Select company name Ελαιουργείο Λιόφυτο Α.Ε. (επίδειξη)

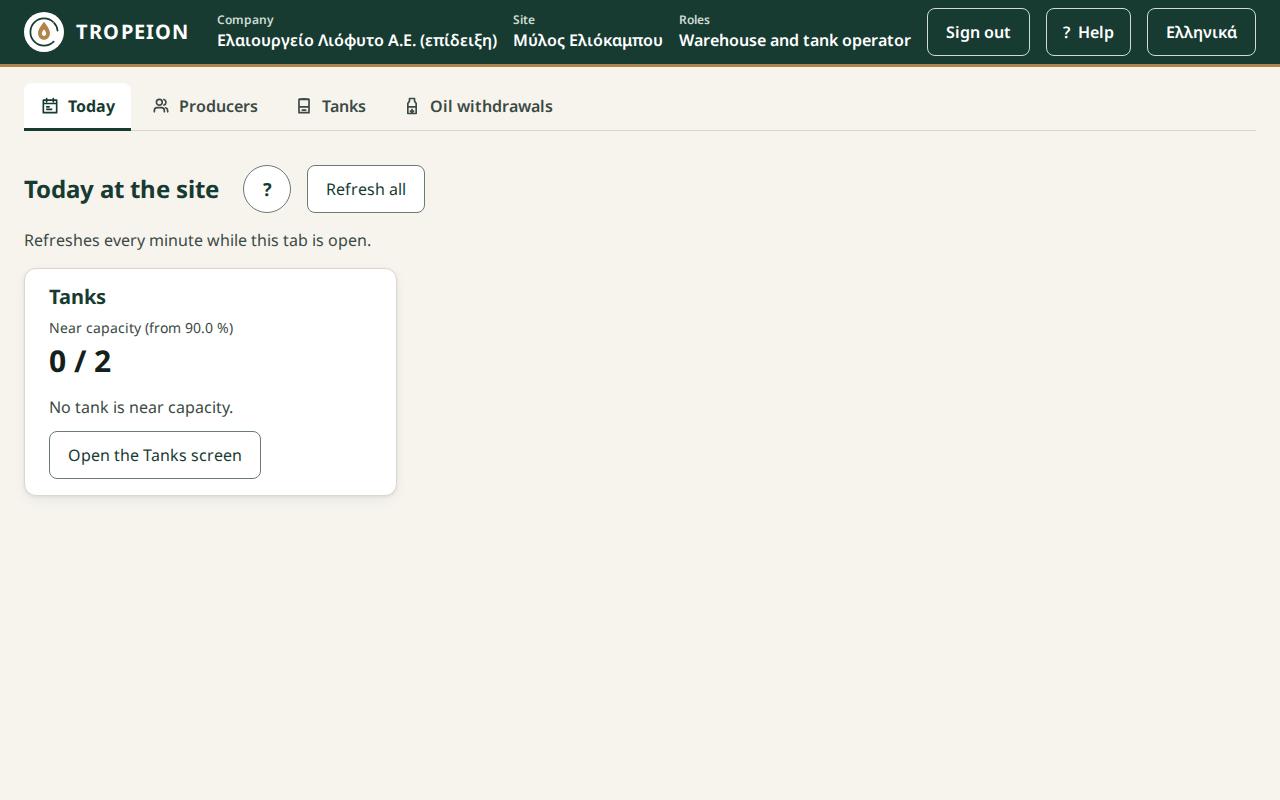pyautogui.click(x=357, y=41)
